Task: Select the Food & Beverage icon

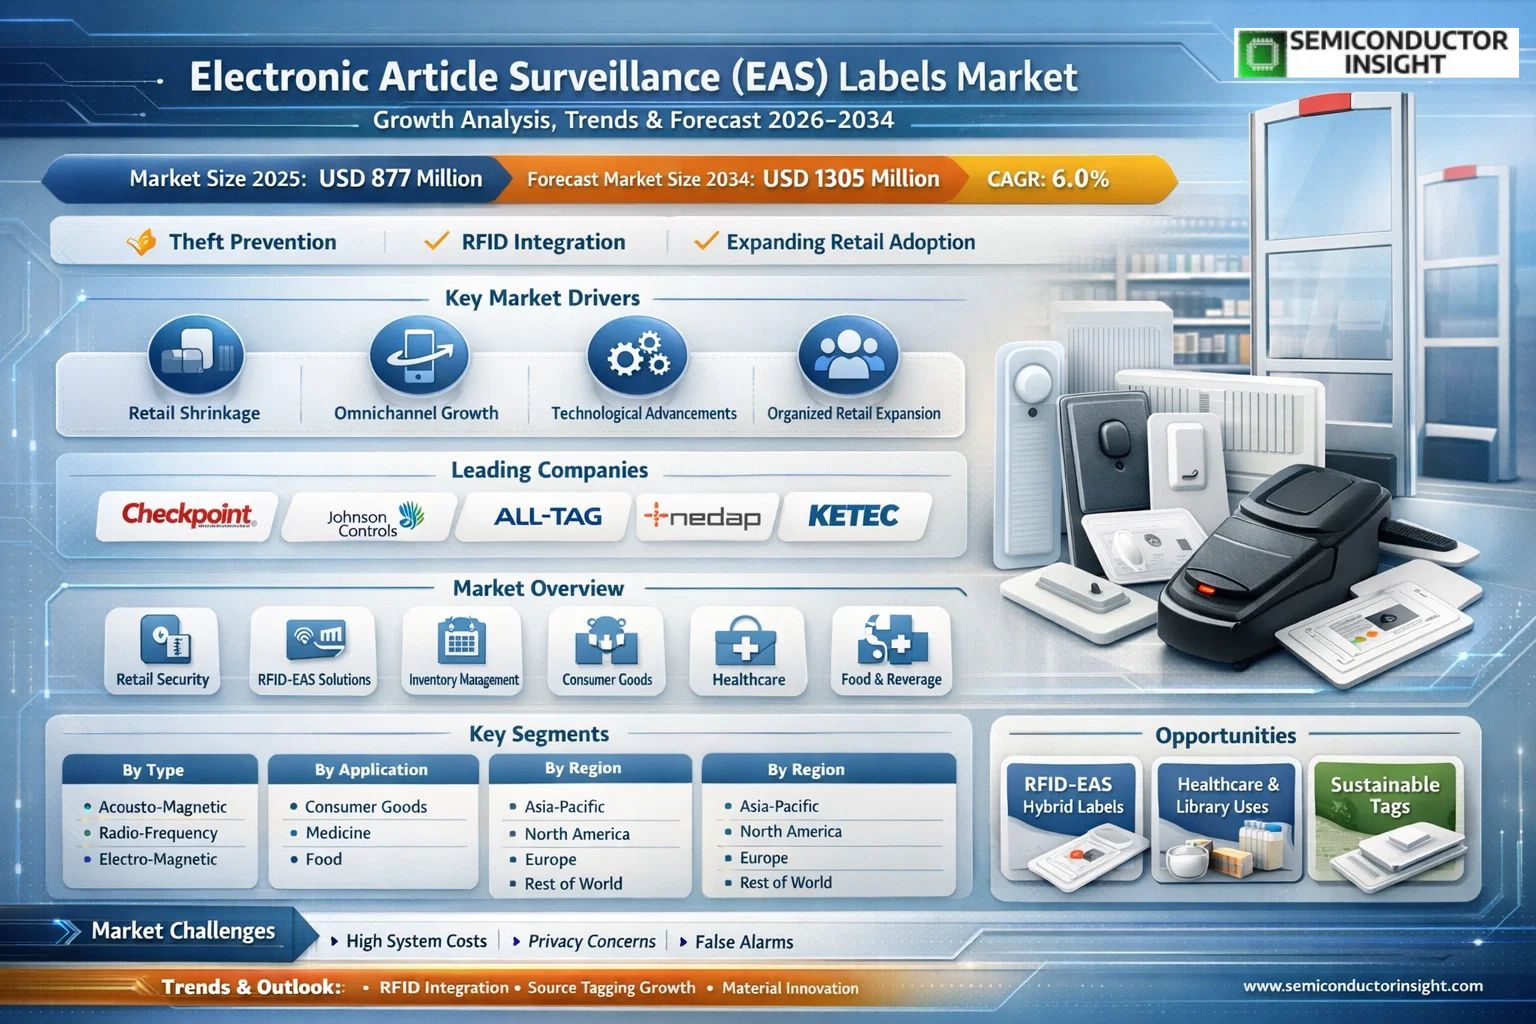Action: (x=892, y=638)
